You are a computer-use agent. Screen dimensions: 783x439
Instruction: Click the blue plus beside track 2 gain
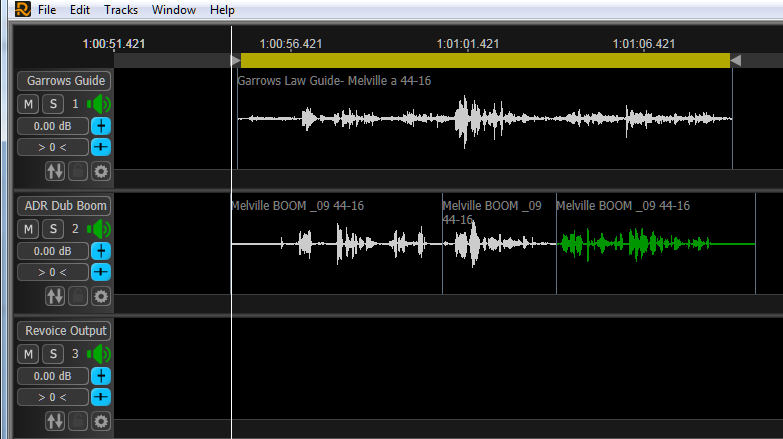(x=101, y=251)
